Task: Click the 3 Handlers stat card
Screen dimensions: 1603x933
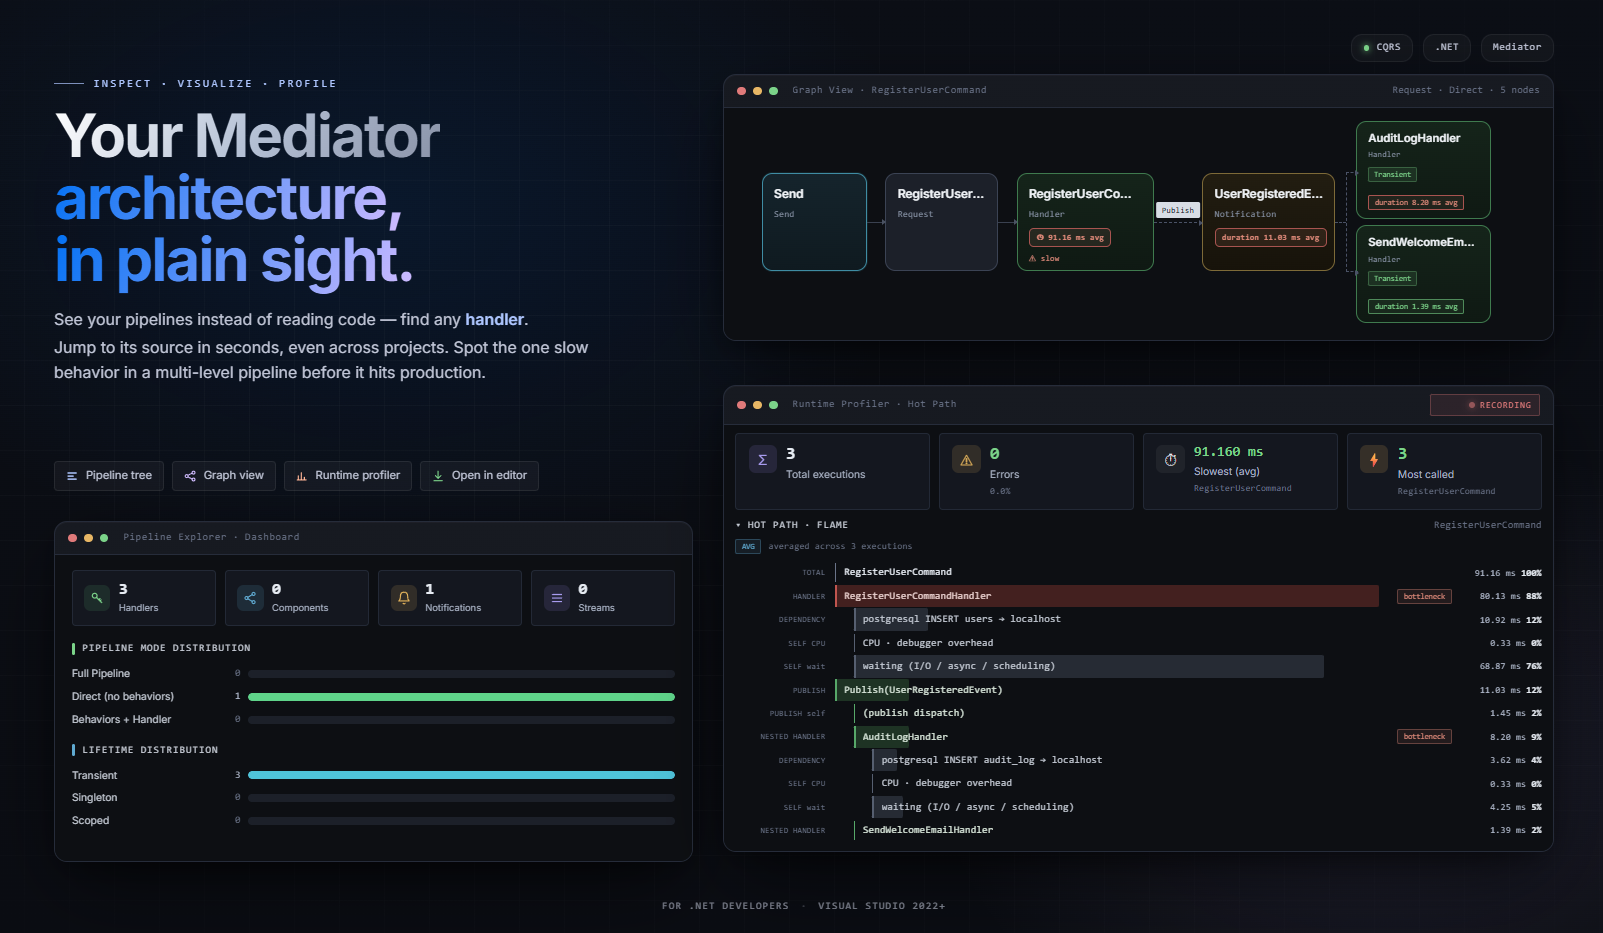Action: coord(144,598)
